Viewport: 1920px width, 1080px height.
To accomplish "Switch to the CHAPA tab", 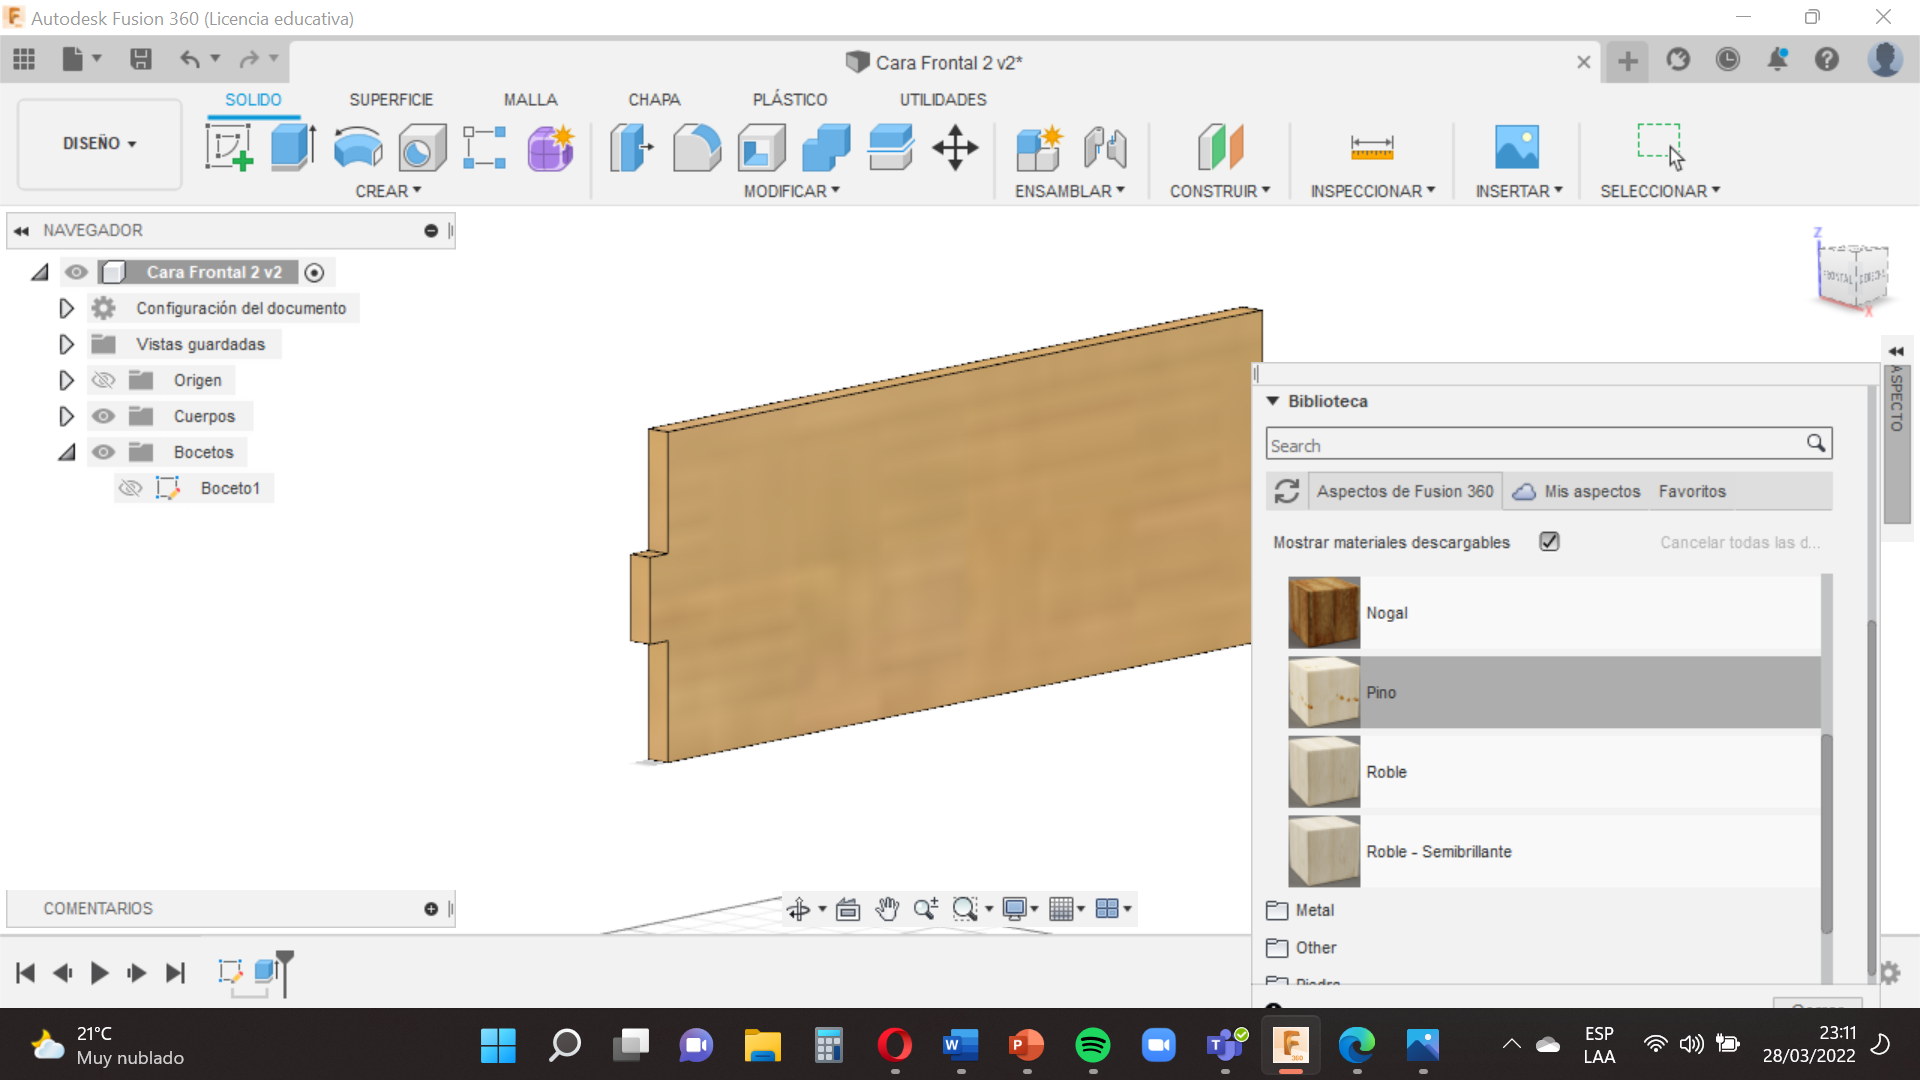I will click(654, 99).
